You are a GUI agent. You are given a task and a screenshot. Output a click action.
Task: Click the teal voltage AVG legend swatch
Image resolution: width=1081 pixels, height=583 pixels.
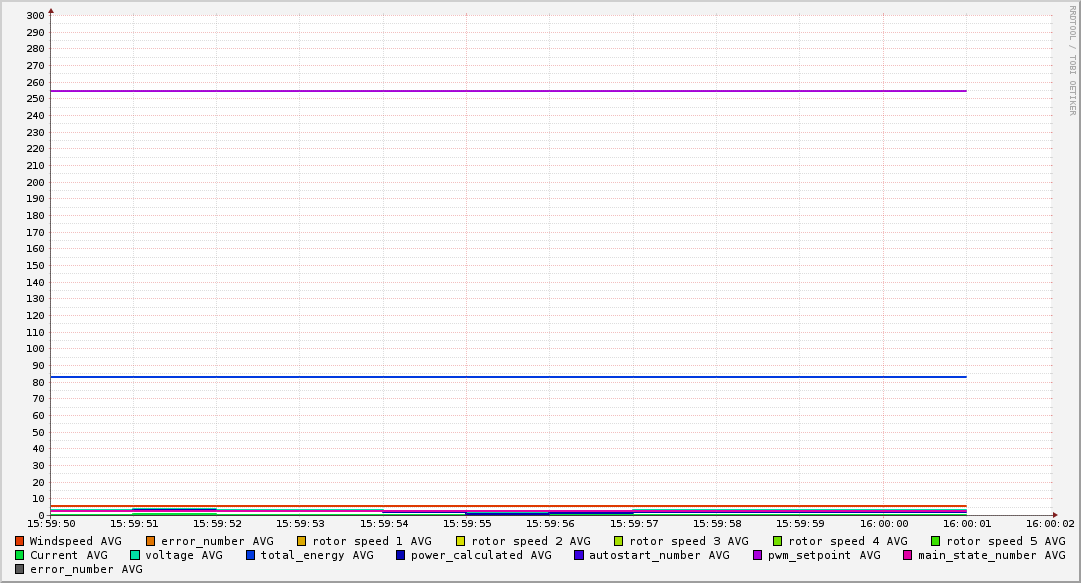pyautogui.click(x=135, y=555)
